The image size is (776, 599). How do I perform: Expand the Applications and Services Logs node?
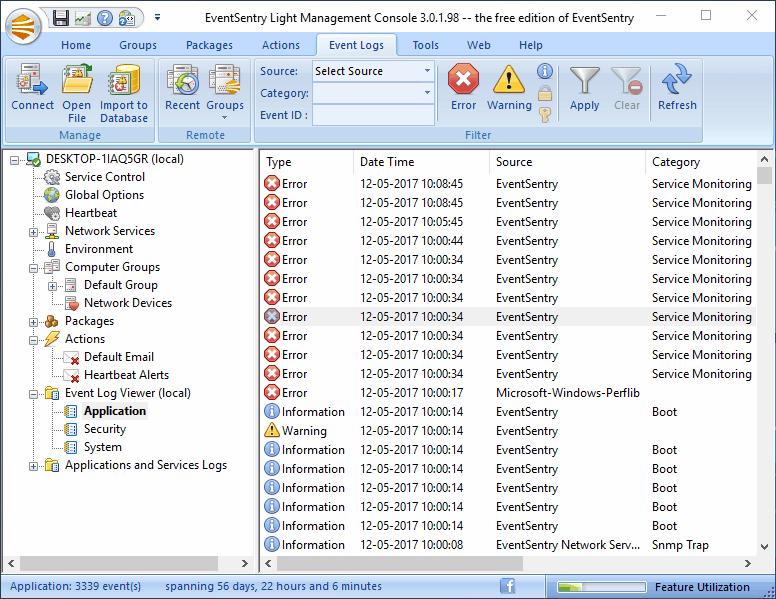coord(33,466)
